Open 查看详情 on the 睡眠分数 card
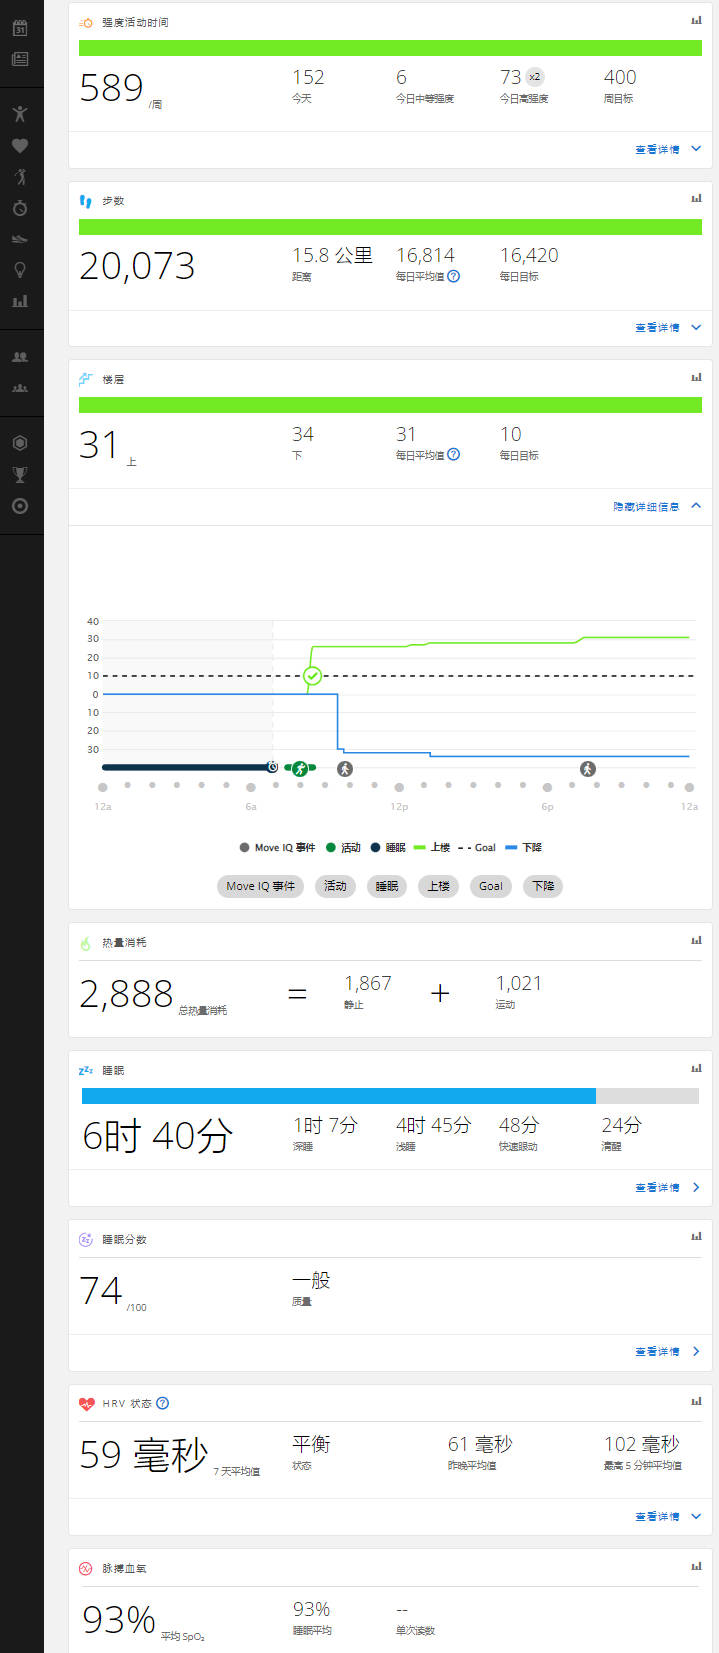The width and height of the screenshot is (719, 1653). point(667,1351)
